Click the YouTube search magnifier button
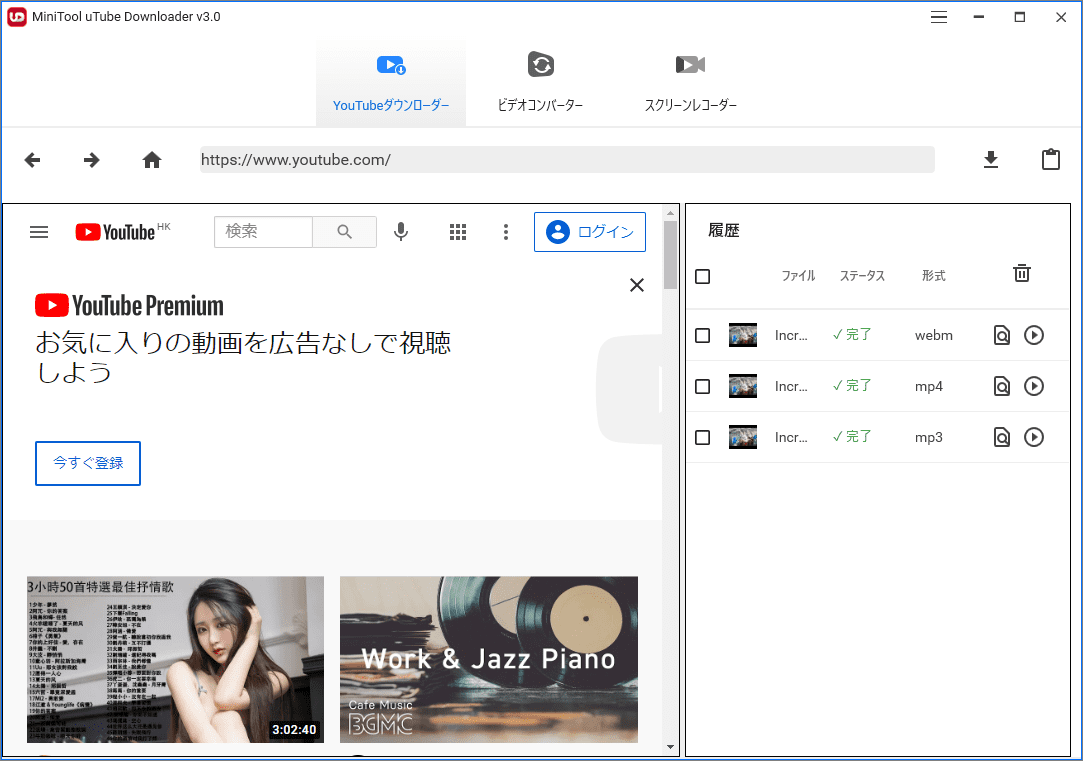 tap(345, 231)
